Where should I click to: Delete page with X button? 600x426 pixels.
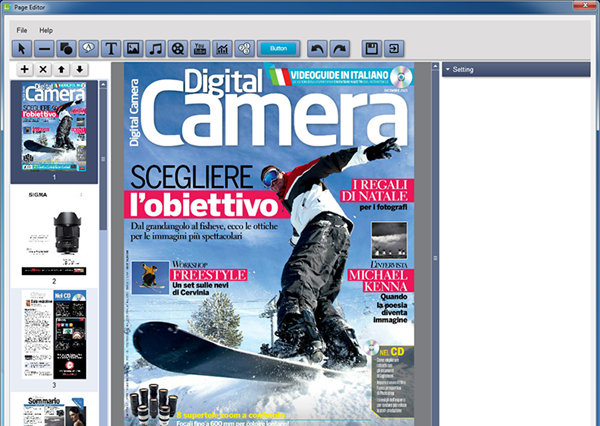43,70
